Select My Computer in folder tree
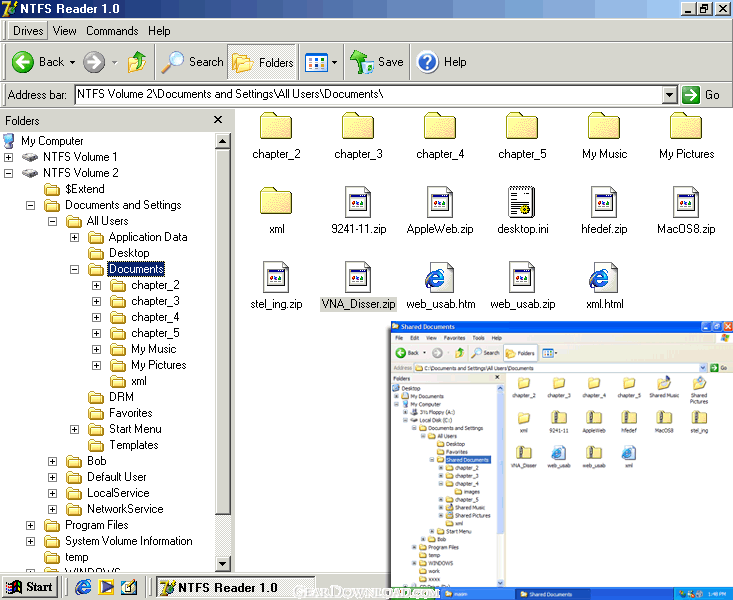This screenshot has height=600, width=733. (x=52, y=141)
